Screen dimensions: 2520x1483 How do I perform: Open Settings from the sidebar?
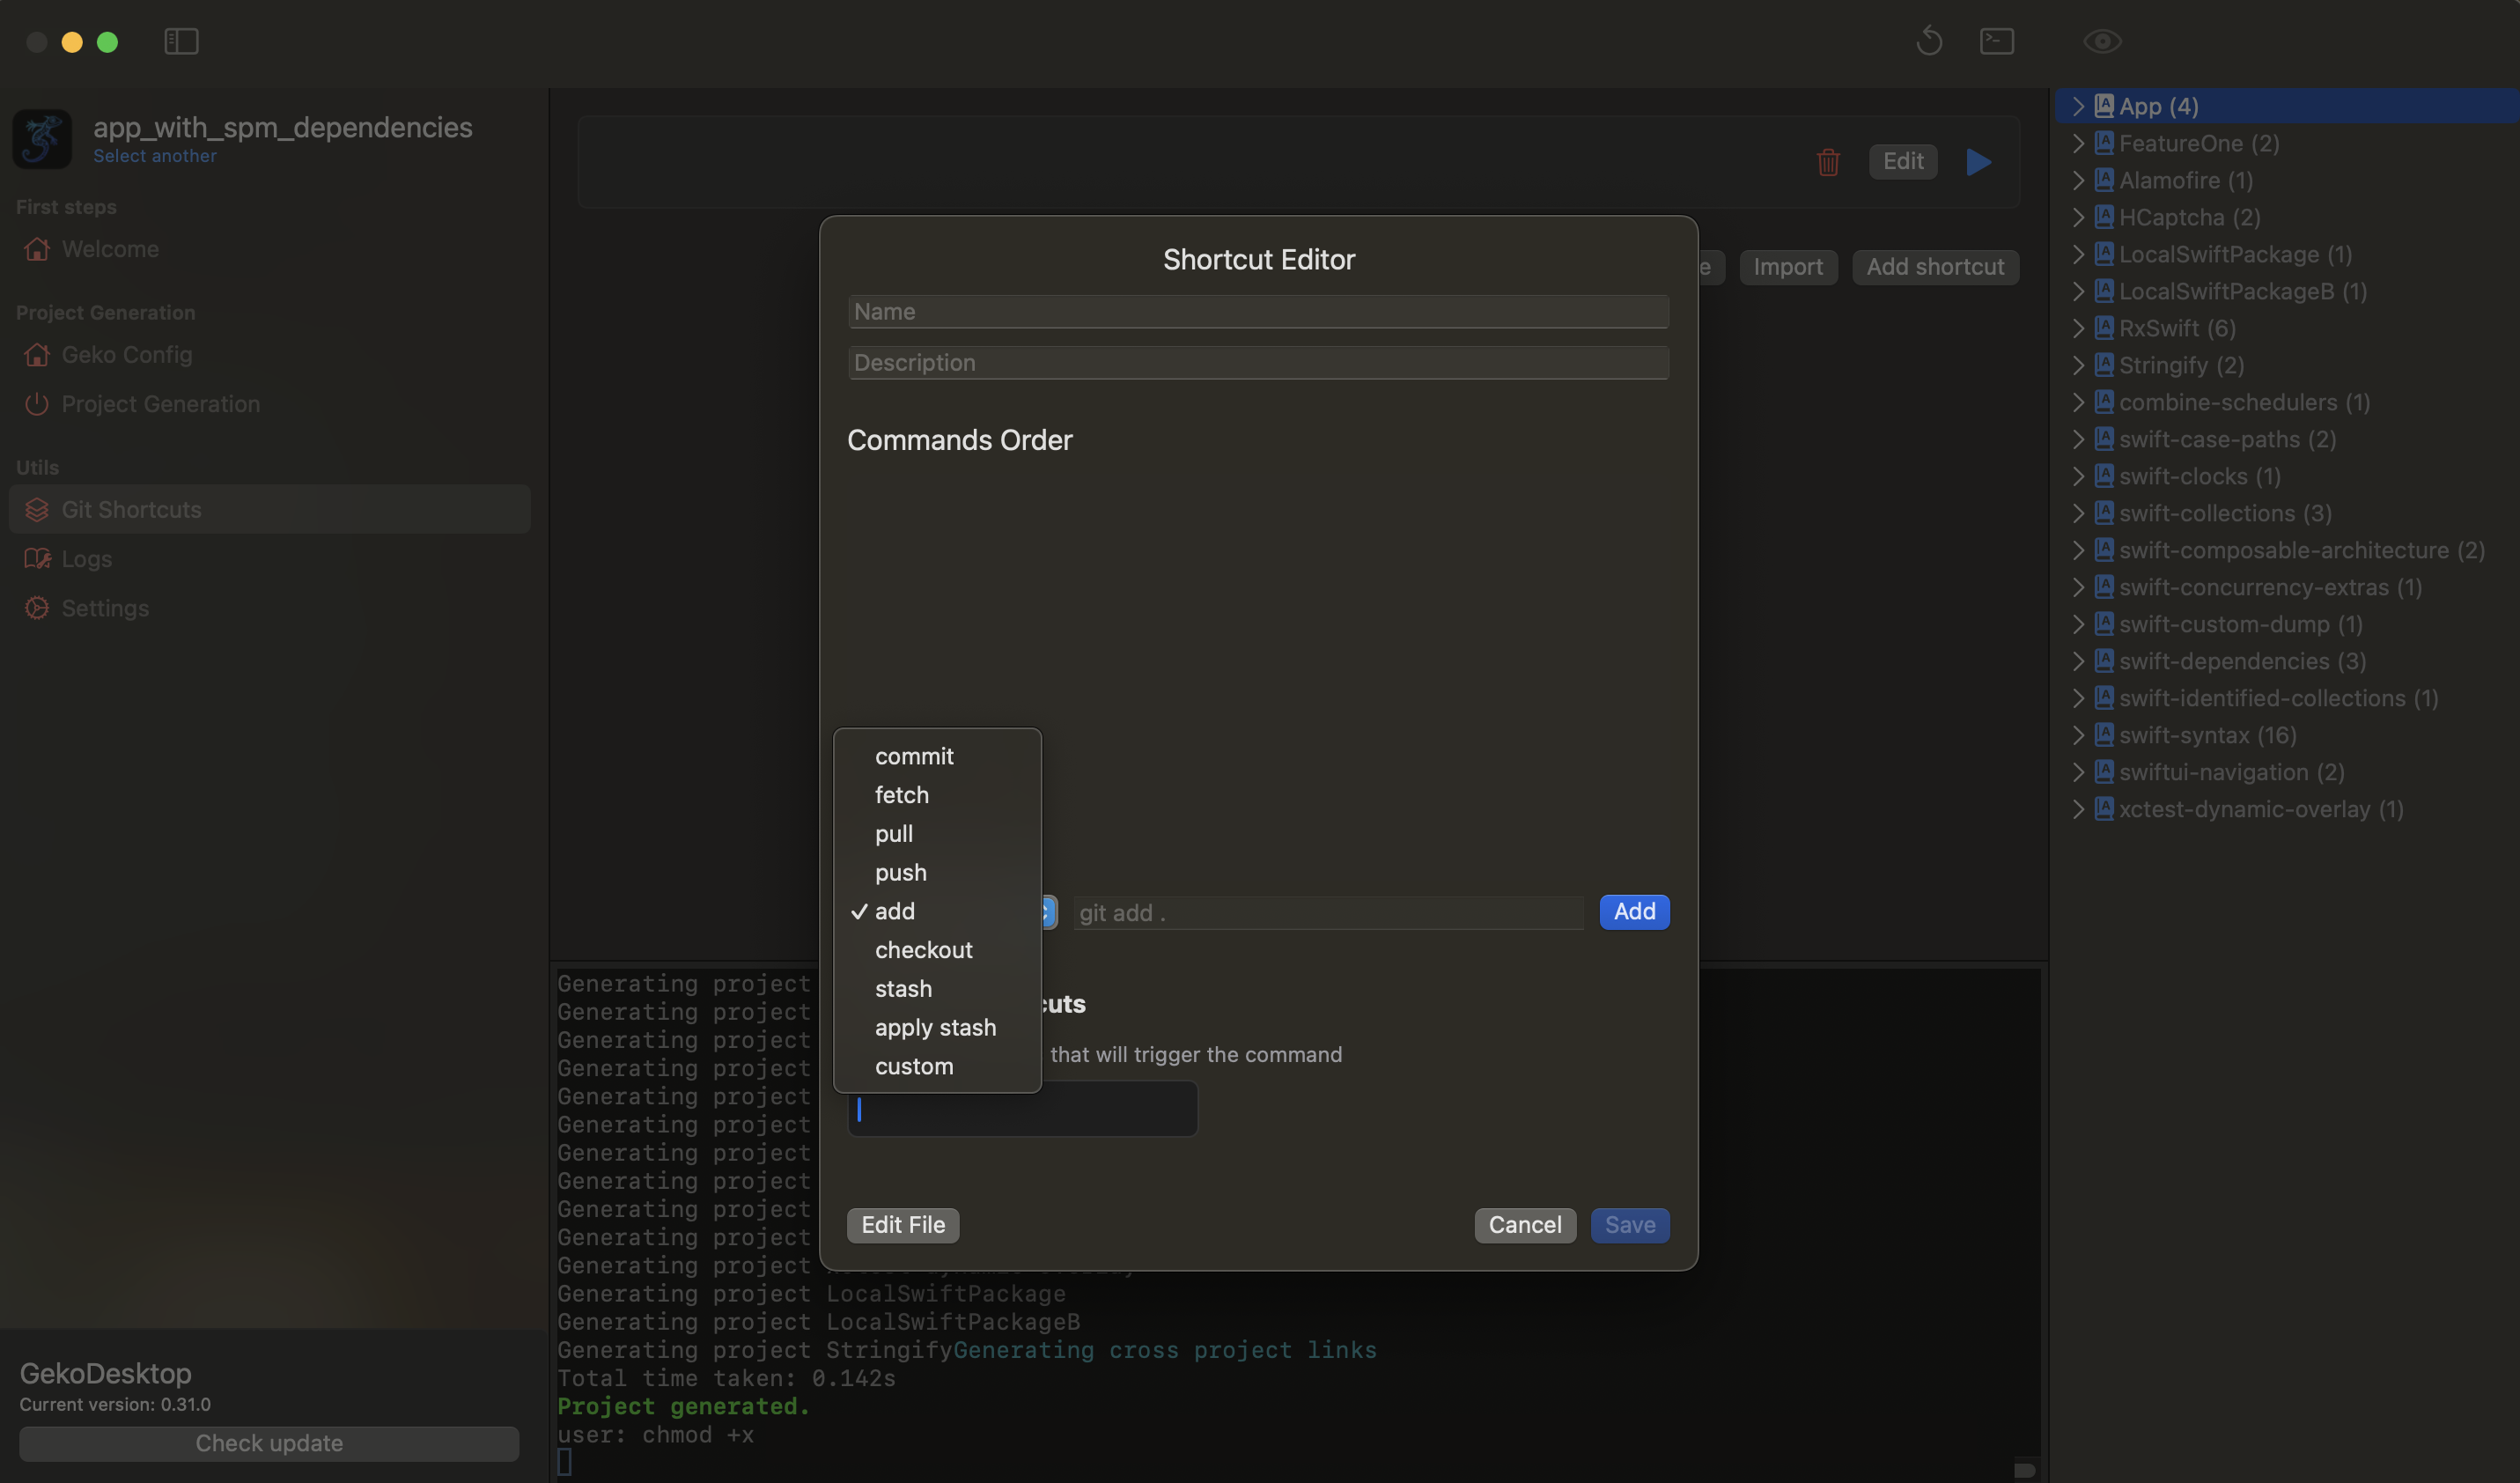(x=104, y=608)
